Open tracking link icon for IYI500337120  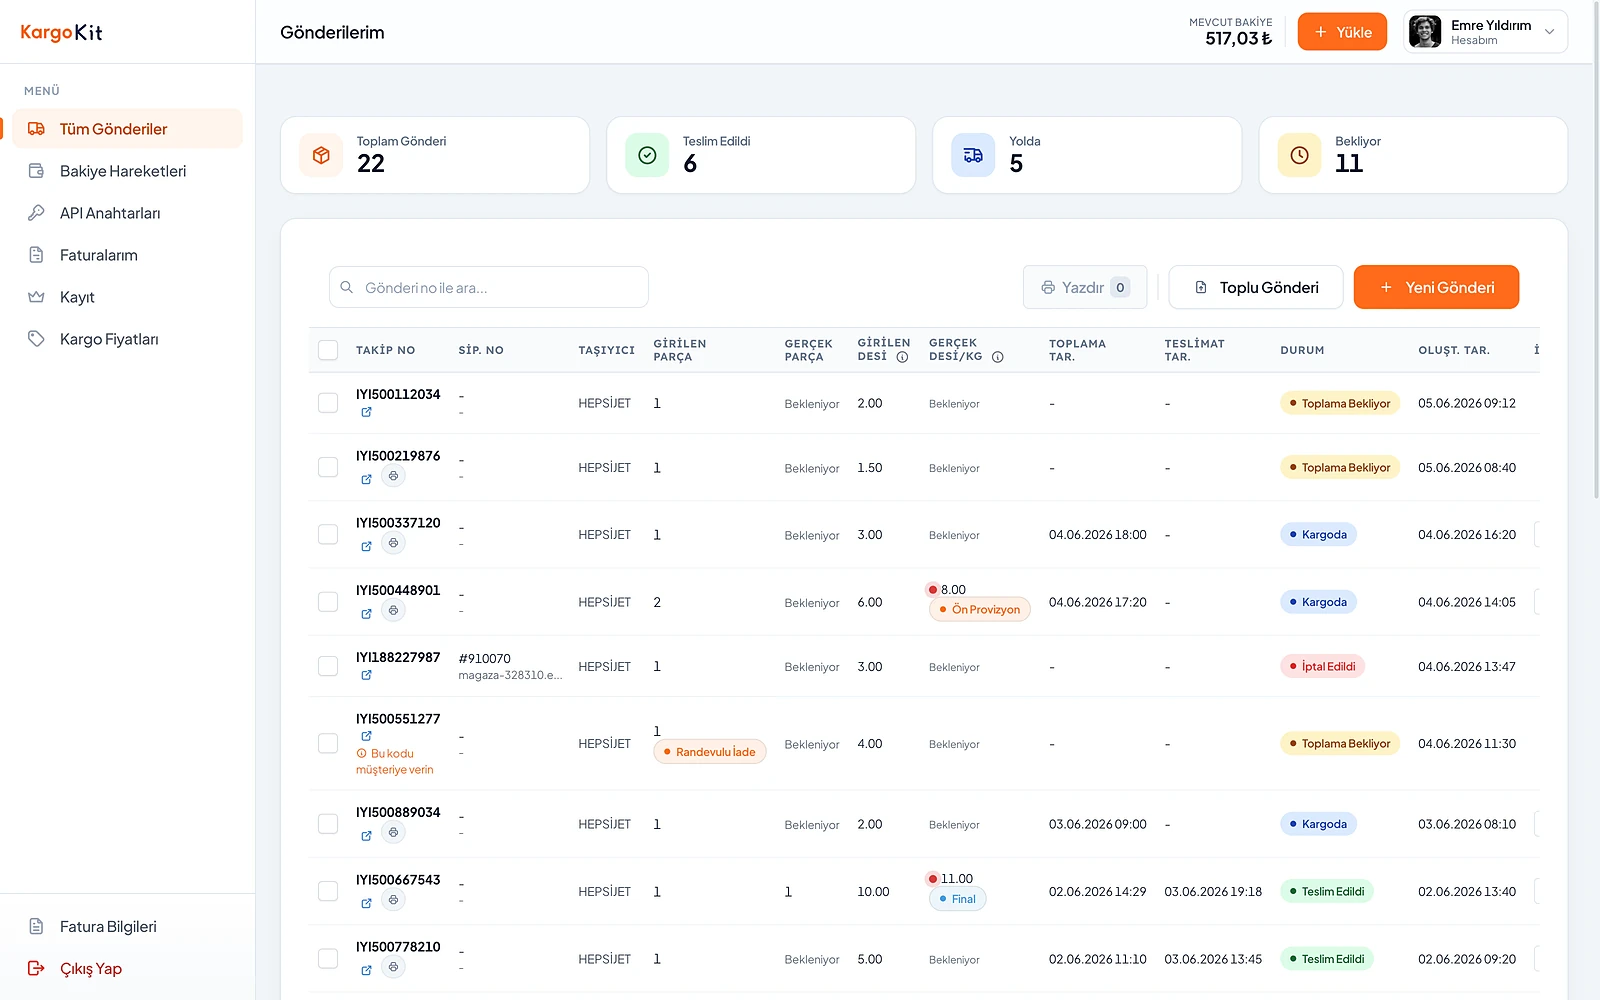[x=366, y=546]
